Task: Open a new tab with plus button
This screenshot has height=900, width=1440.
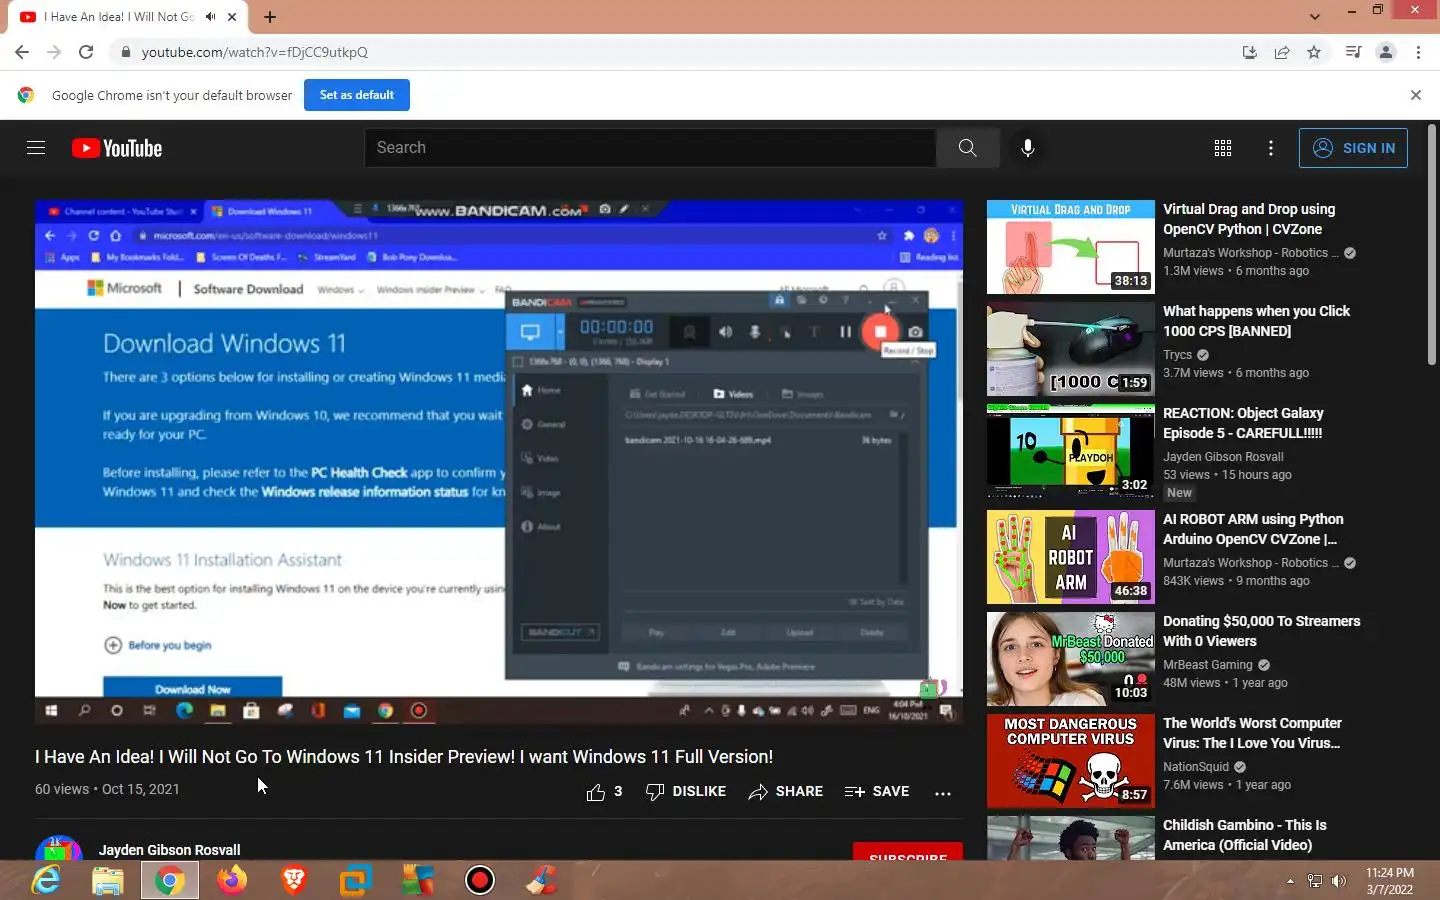Action: click(x=270, y=17)
